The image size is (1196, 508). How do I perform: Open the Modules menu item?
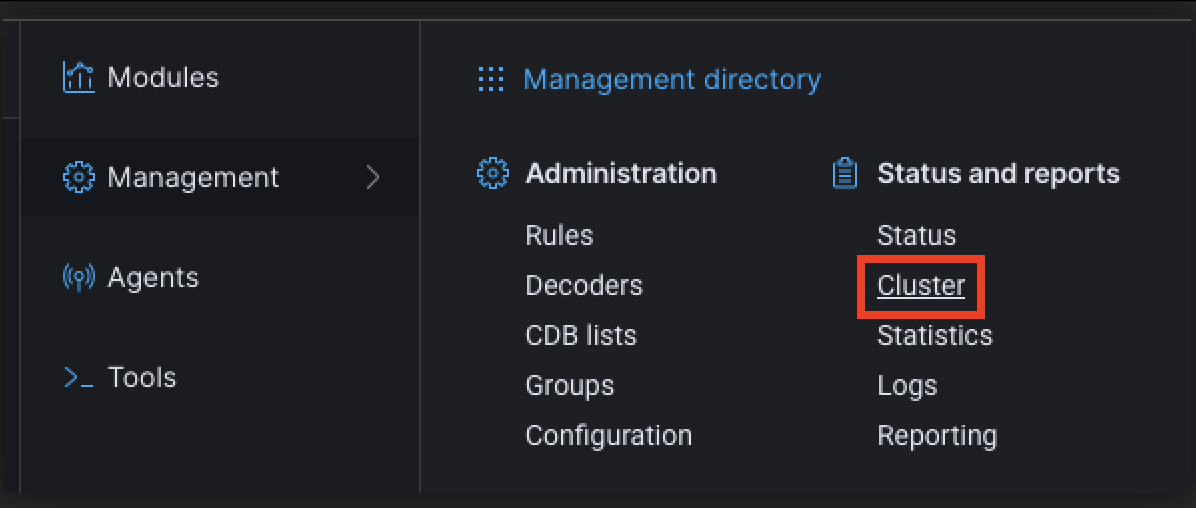click(x=163, y=77)
